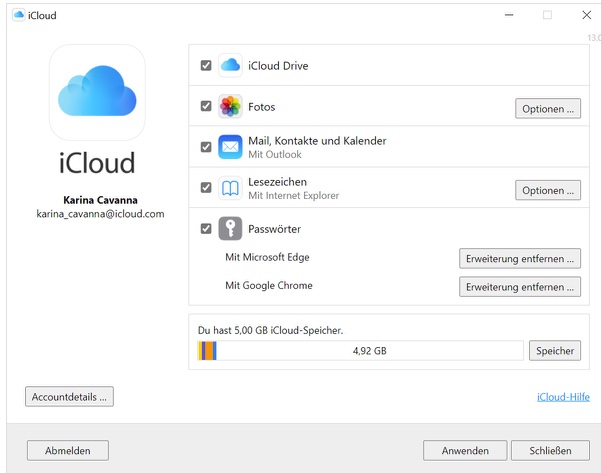Uncheck the iCloud Drive checkbox

pyautogui.click(x=206, y=66)
